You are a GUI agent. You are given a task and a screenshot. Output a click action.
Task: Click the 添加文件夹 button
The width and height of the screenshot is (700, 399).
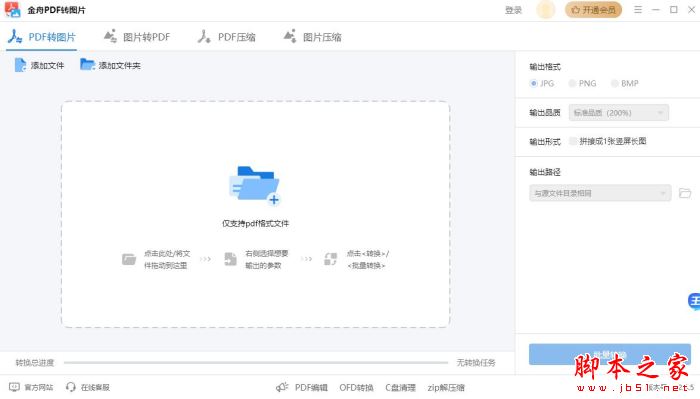click(110, 65)
